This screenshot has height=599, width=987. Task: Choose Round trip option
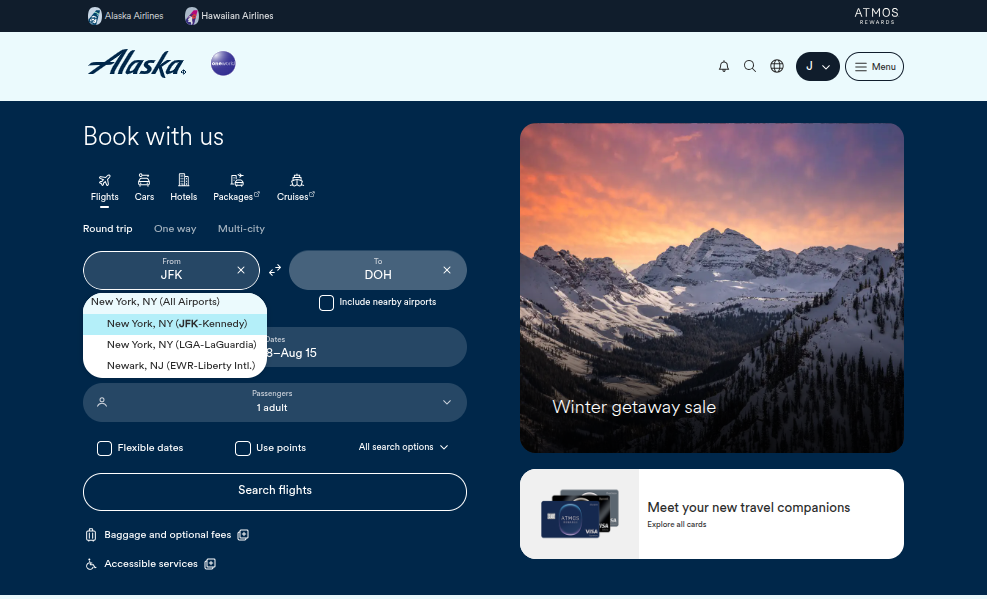pyautogui.click(x=108, y=229)
